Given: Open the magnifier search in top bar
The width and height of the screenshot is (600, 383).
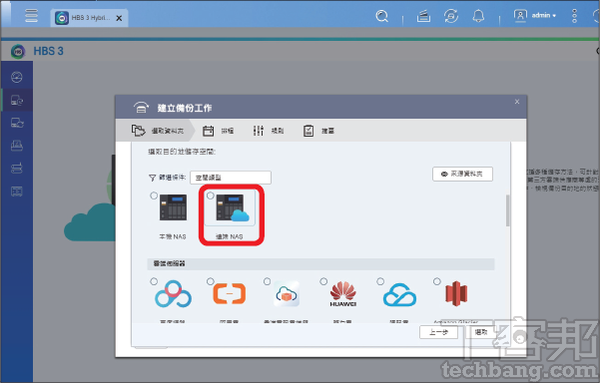Looking at the screenshot, I should tap(382, 16).
